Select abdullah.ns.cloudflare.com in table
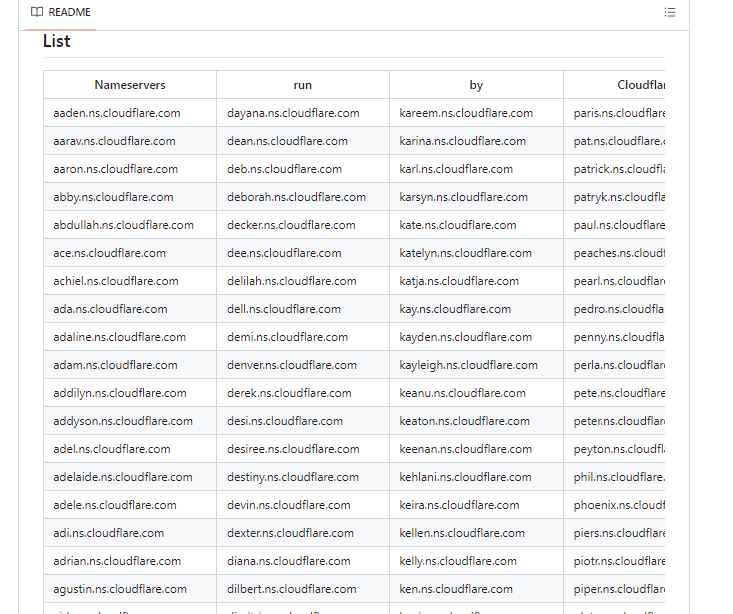Screen dimensions: 733x614 [x=124, y=225]
